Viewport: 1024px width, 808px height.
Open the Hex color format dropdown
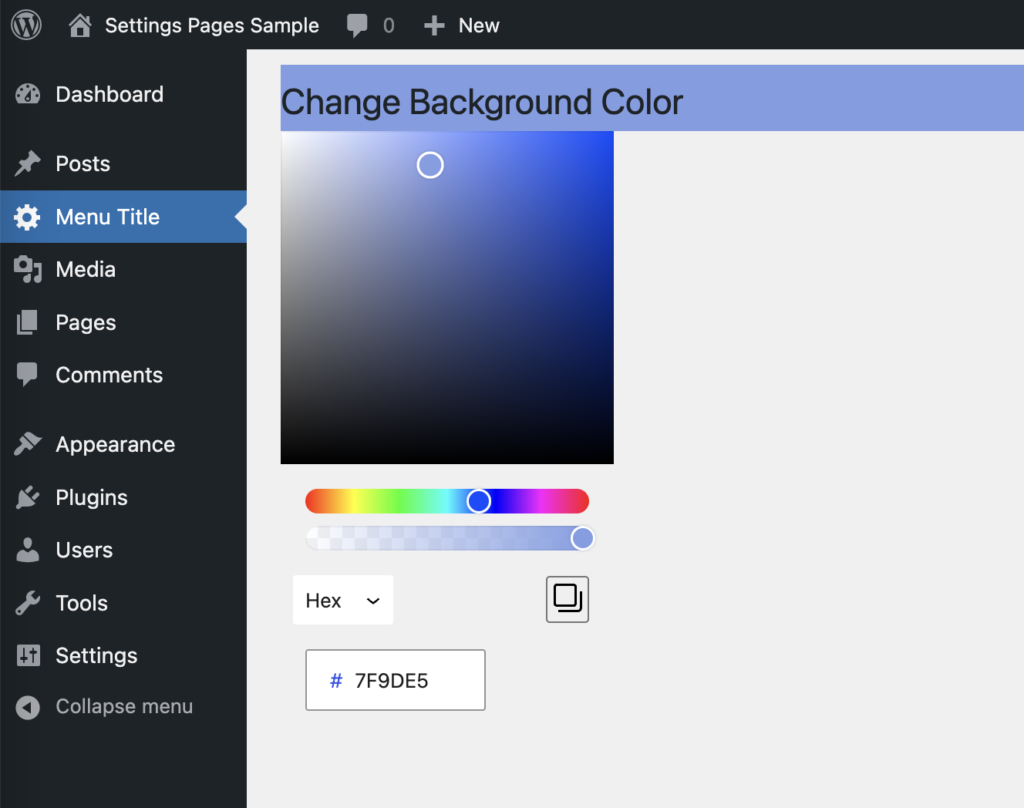343,600
